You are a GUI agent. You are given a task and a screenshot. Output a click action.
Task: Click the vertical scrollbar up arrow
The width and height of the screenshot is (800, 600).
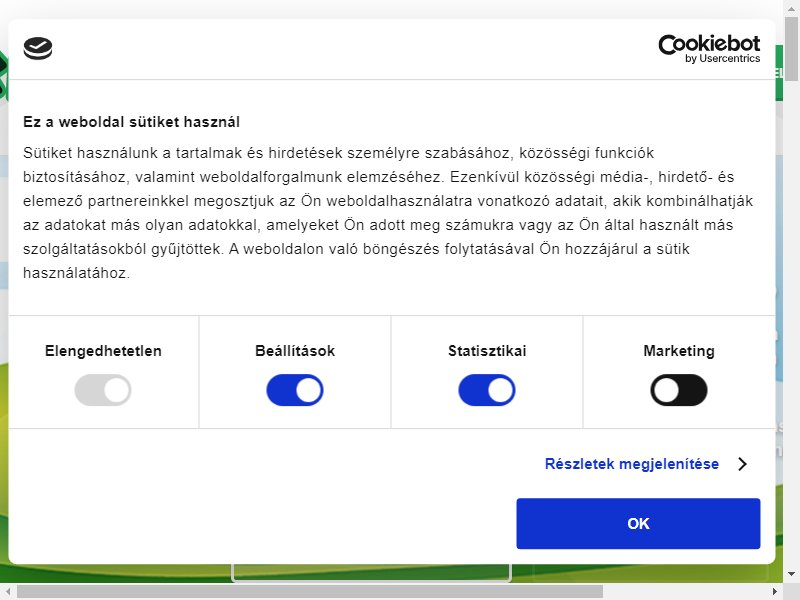click(x=791, y=8)
